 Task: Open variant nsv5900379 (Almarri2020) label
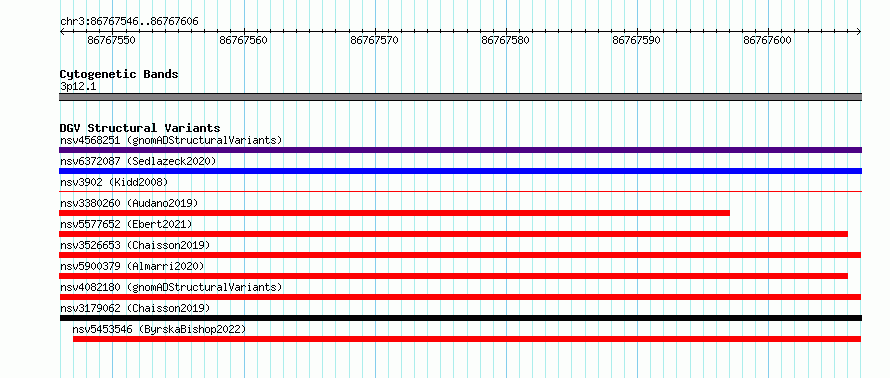[132, 266]
